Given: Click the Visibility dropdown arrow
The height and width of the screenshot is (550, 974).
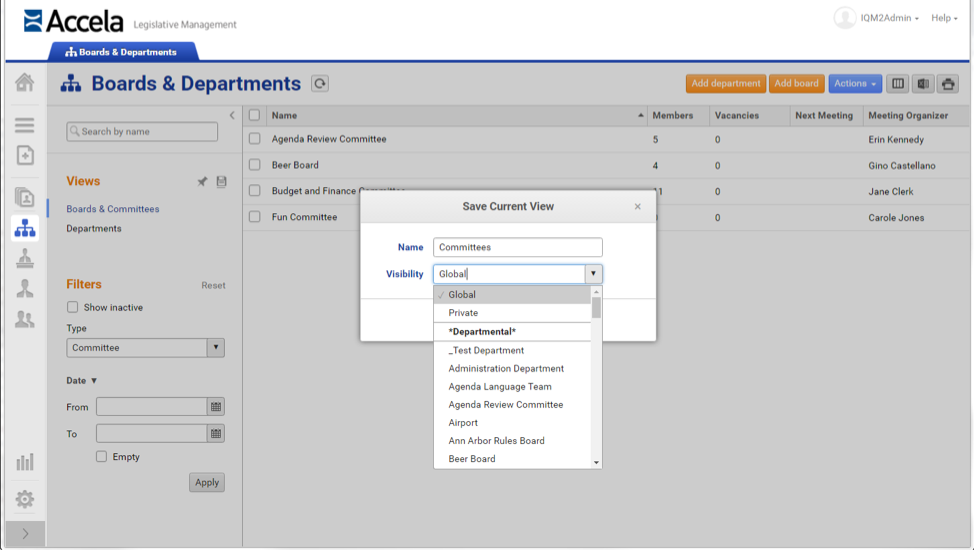Looking at the screenshot, I should coord(593,273).
